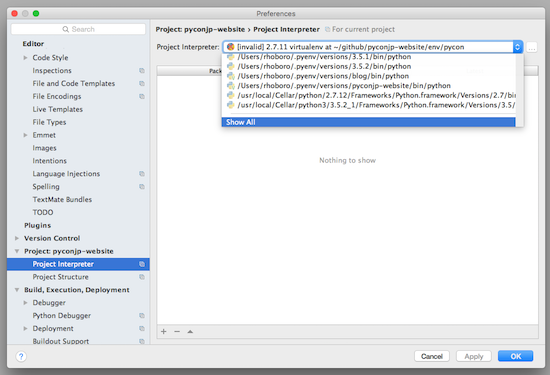Click Project: pyconjp-website breadcrumb
The height and width of the screenshot is (375, 550).
pyautogui.click(x=200, y=29)
